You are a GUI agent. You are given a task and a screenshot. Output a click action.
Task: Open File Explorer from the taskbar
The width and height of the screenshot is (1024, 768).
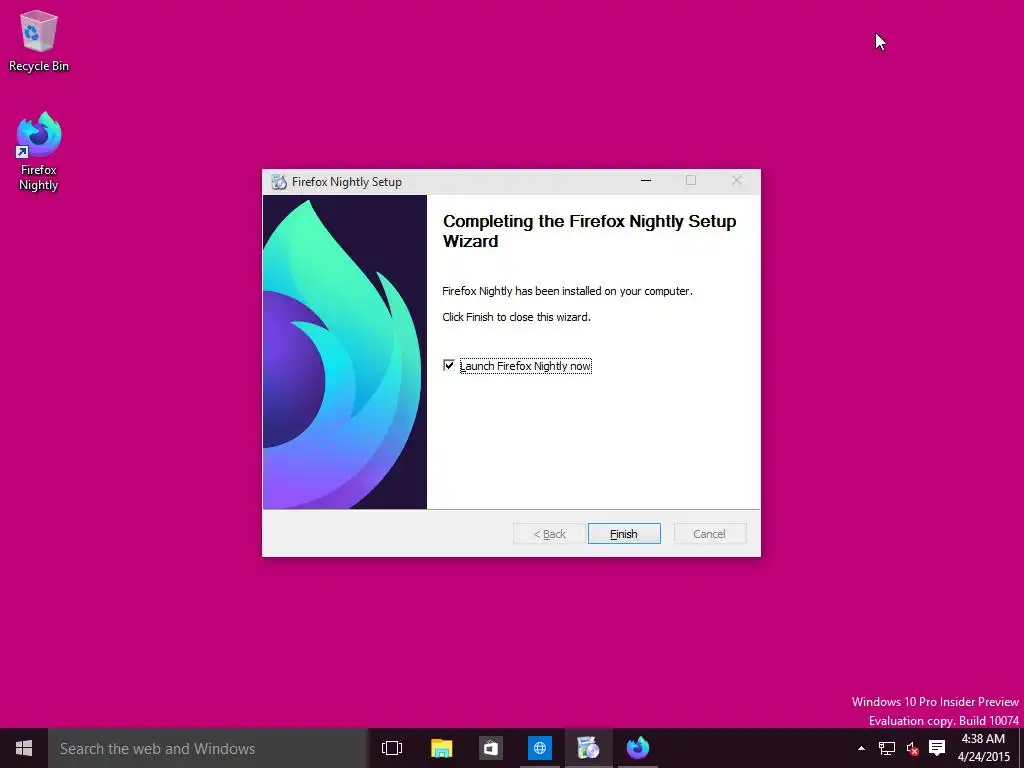point(441,748)
